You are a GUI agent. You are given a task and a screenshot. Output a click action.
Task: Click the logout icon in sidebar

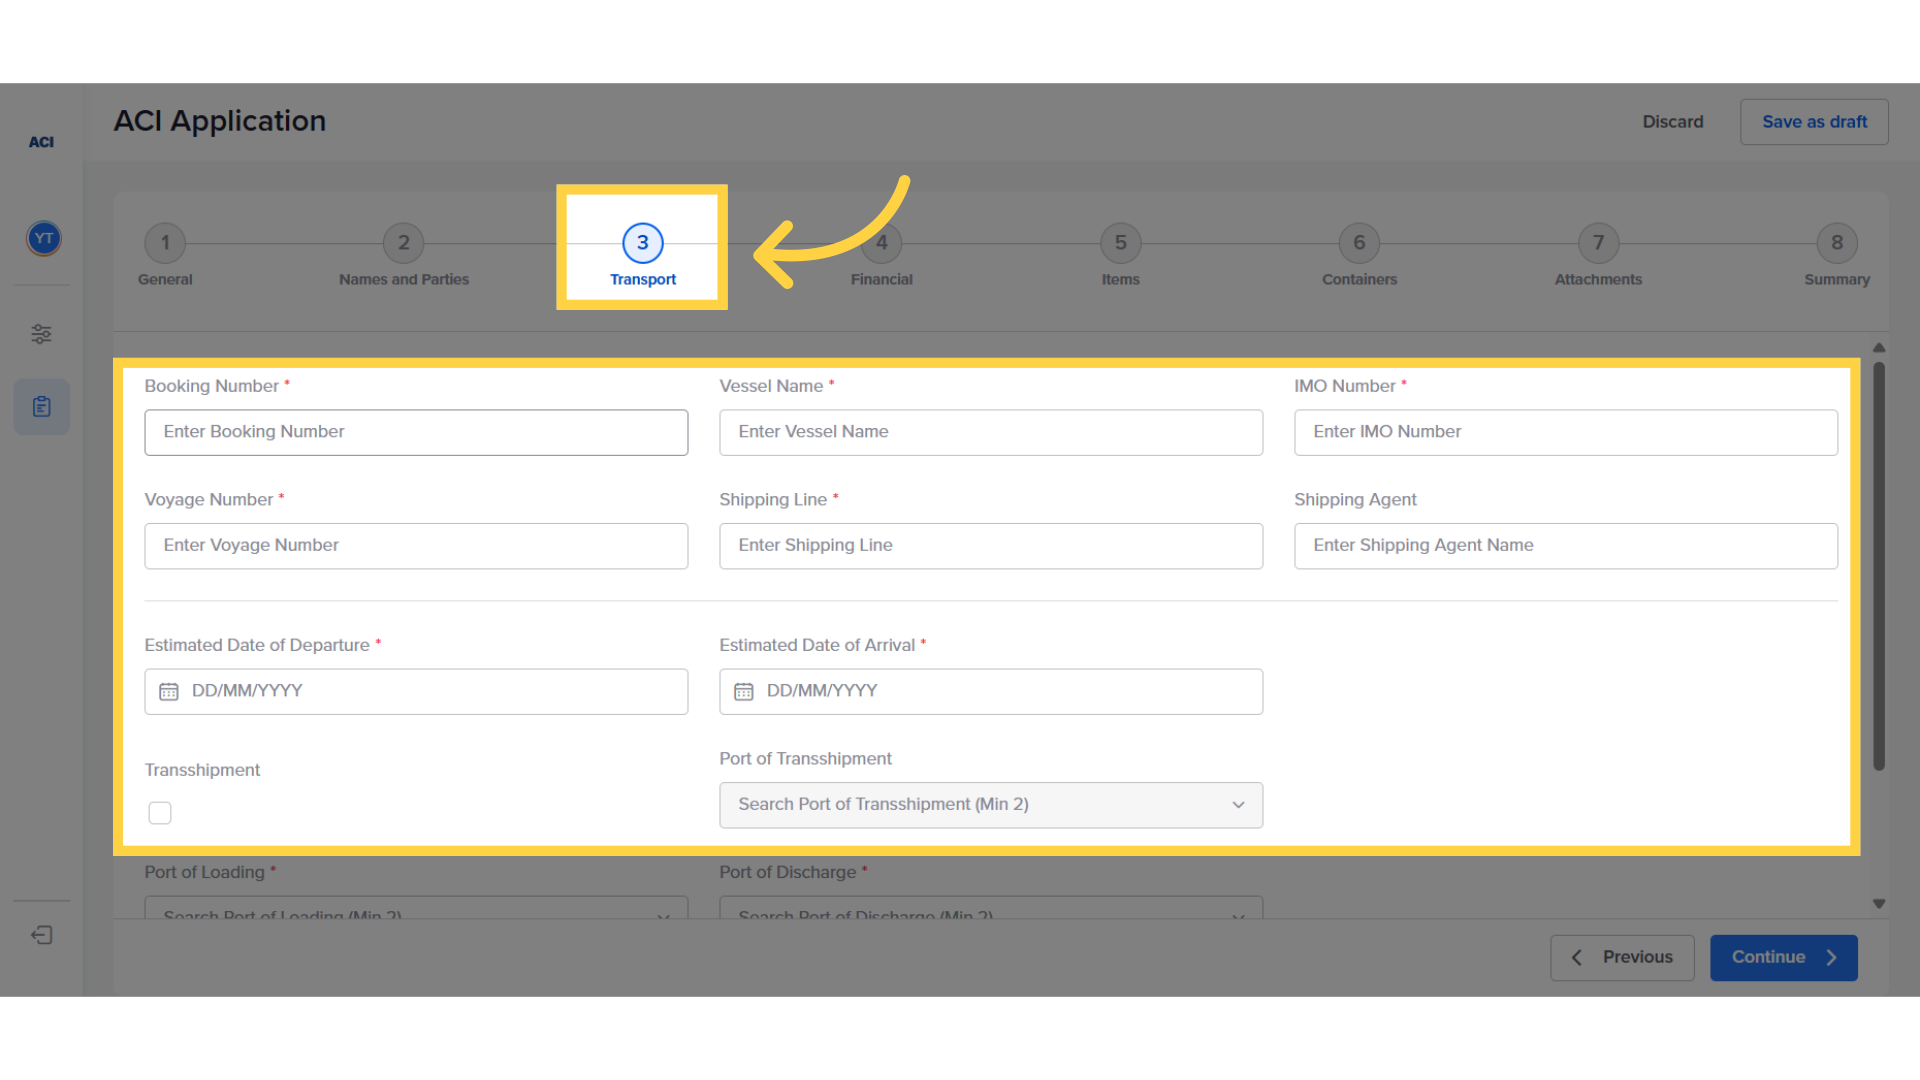click(41, 935)
